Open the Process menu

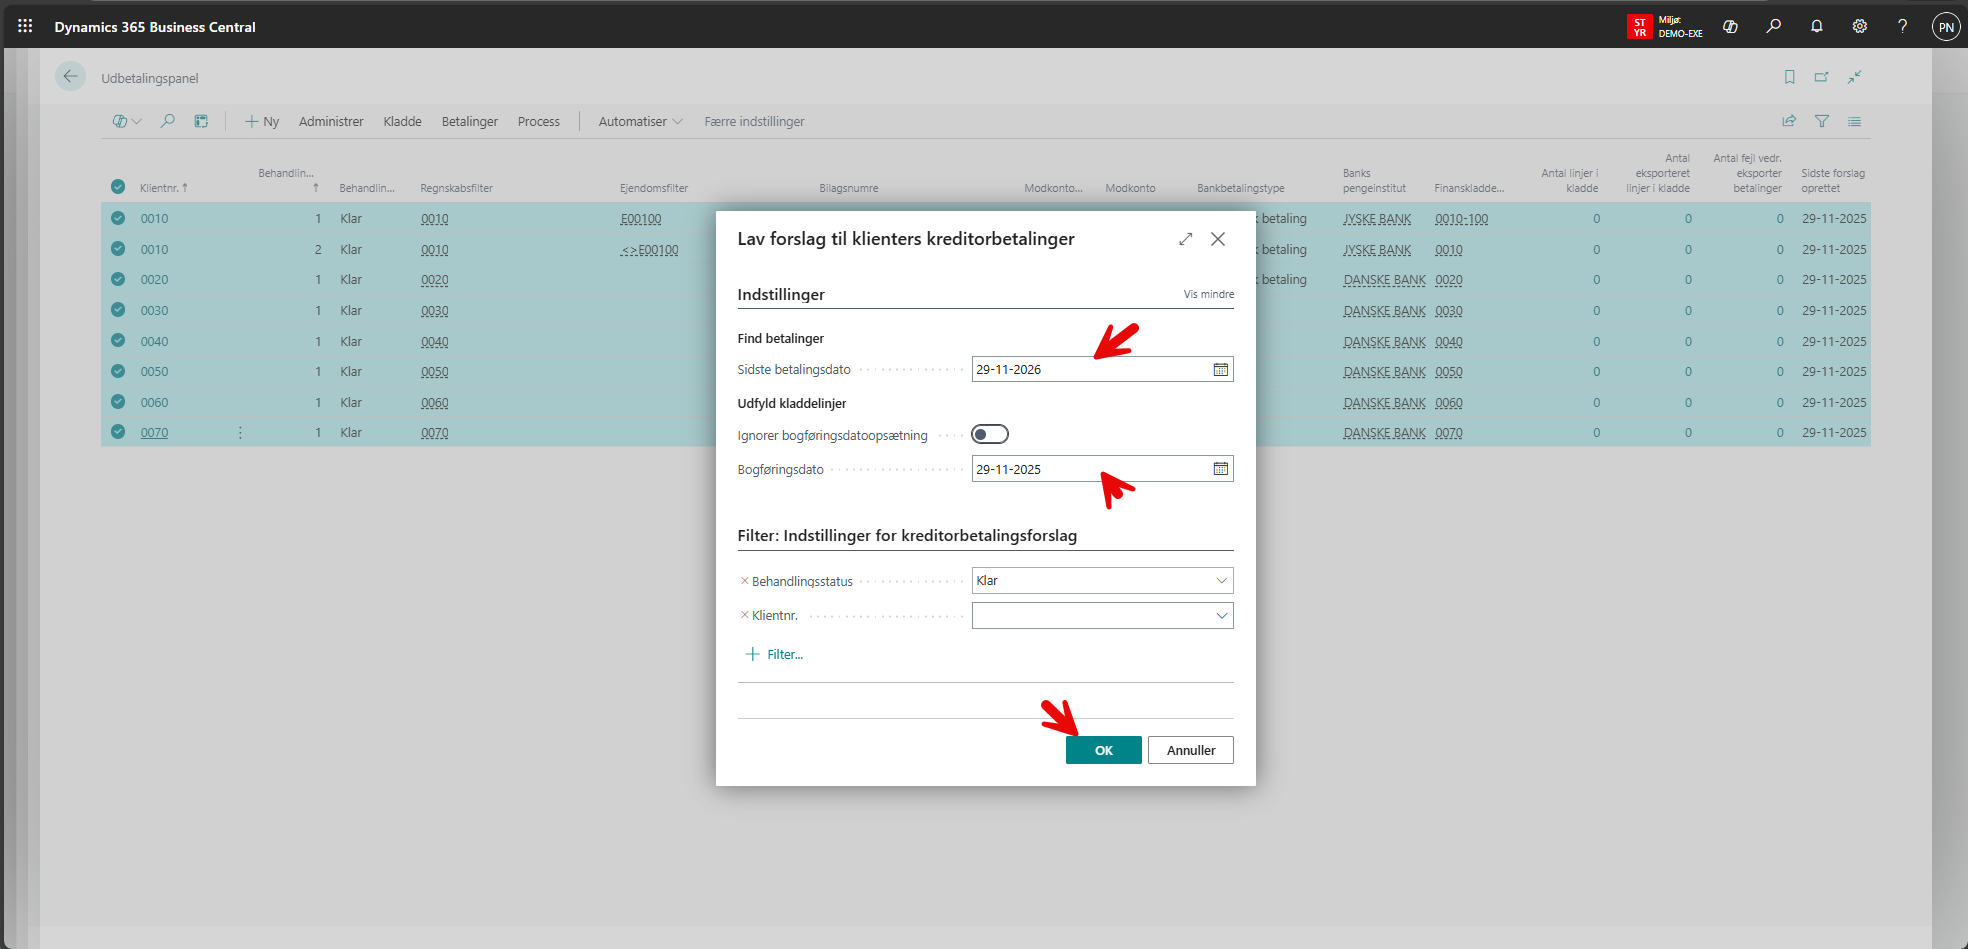[538, 122]
